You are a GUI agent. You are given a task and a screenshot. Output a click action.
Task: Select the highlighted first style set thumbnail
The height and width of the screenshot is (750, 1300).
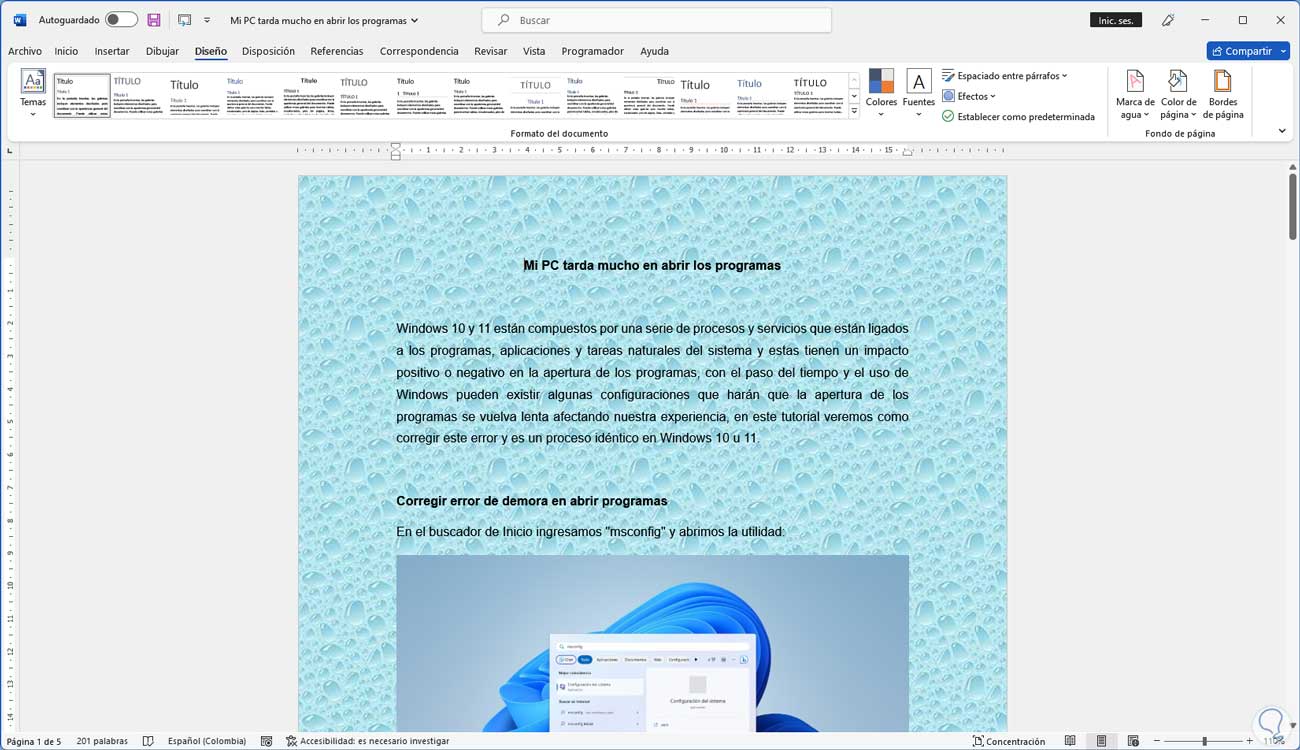[82, 96]
